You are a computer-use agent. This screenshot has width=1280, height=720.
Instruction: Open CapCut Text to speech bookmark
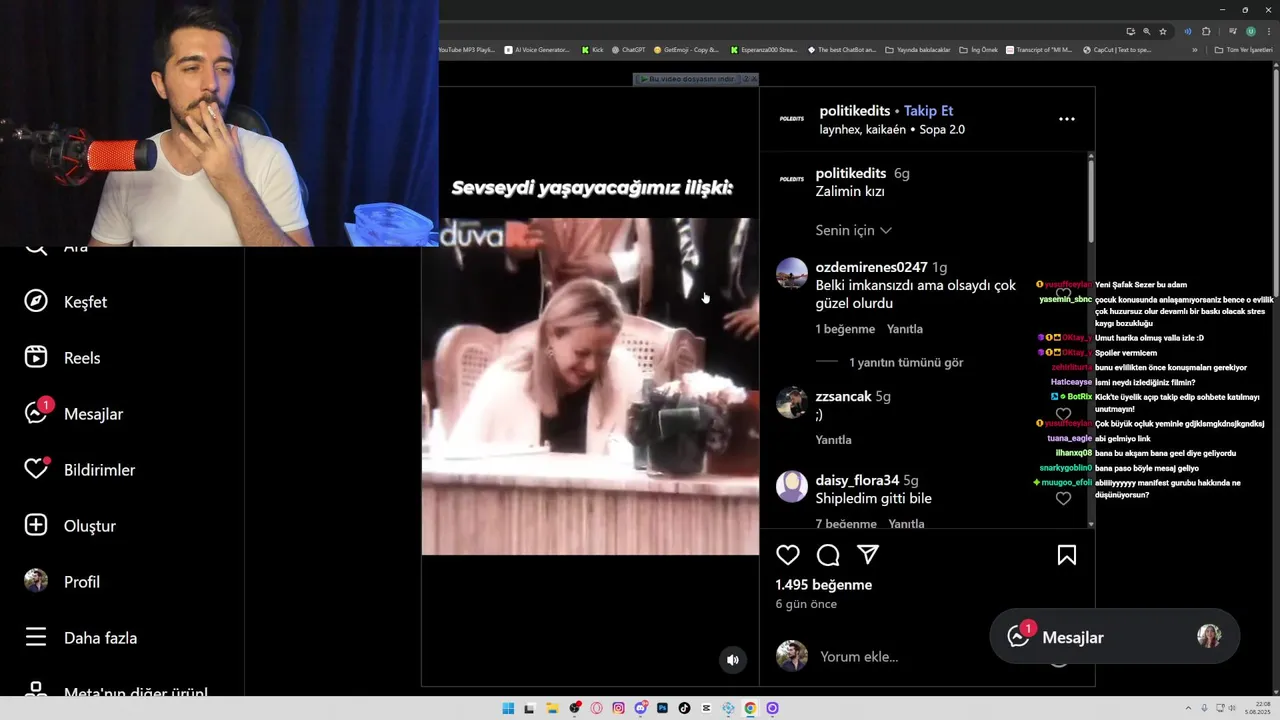click(1118, 50)
